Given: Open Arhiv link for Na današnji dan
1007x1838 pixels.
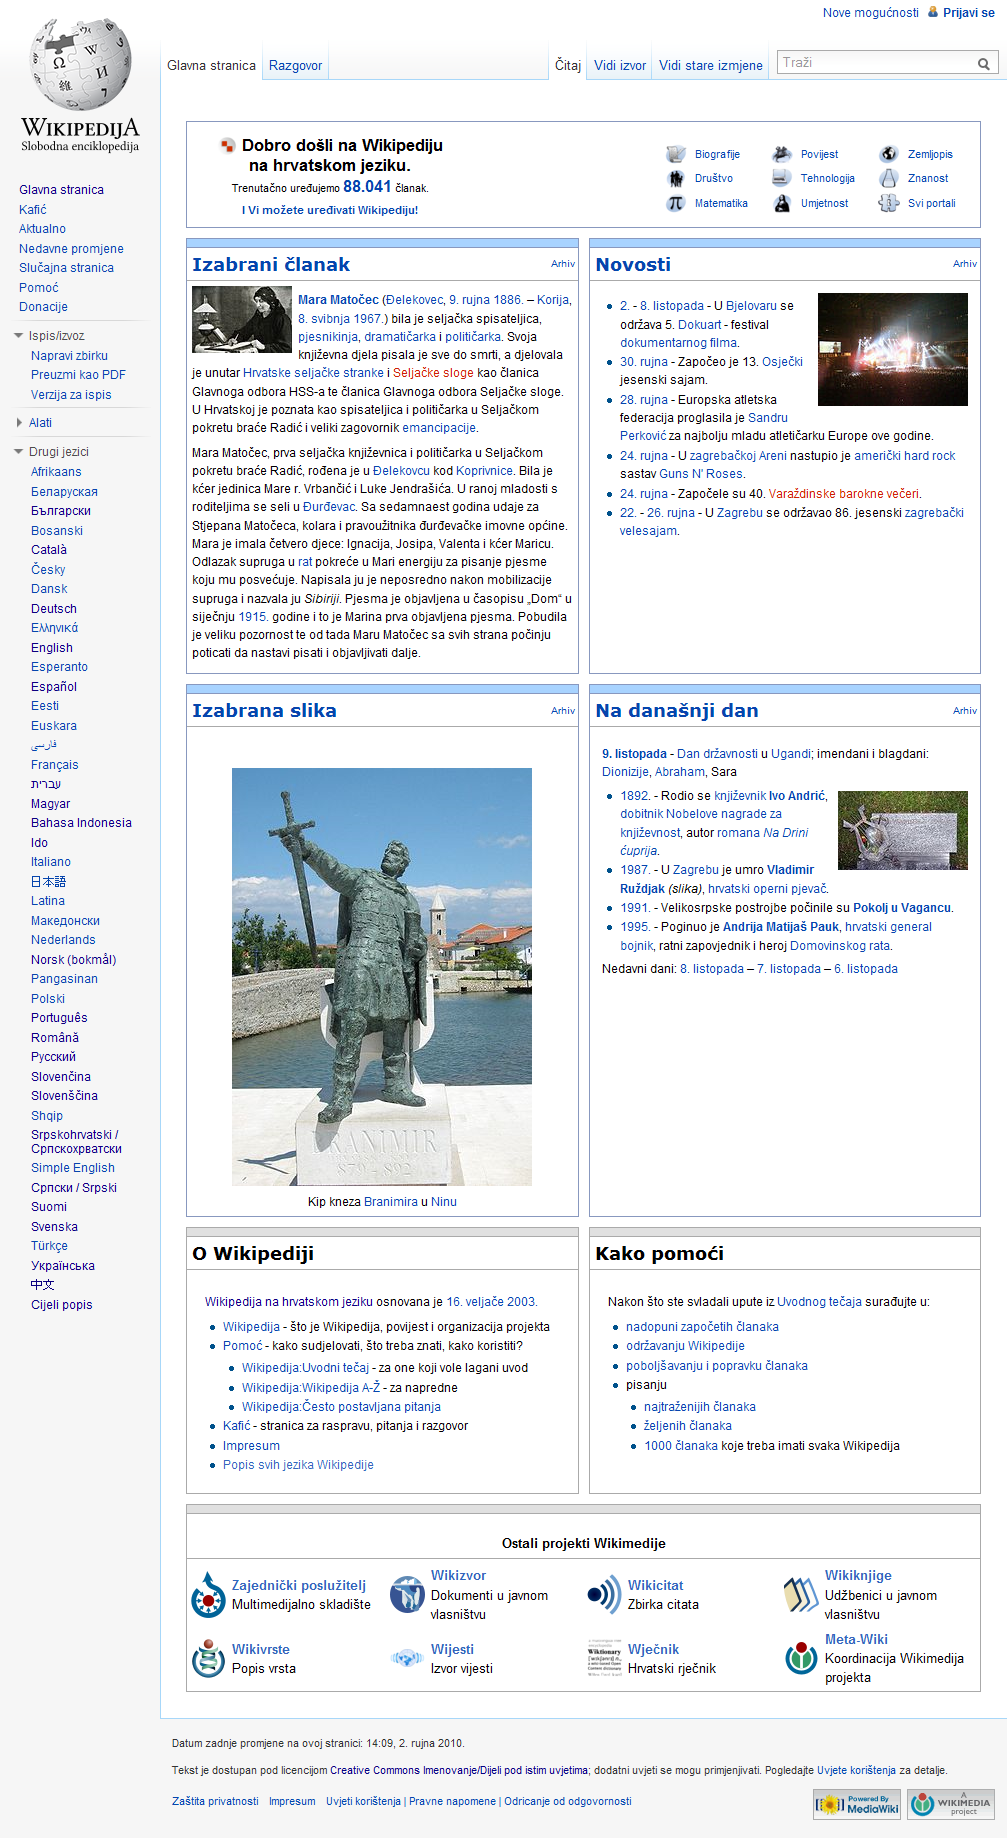Looking at the screenshot, I should point(965,711).
